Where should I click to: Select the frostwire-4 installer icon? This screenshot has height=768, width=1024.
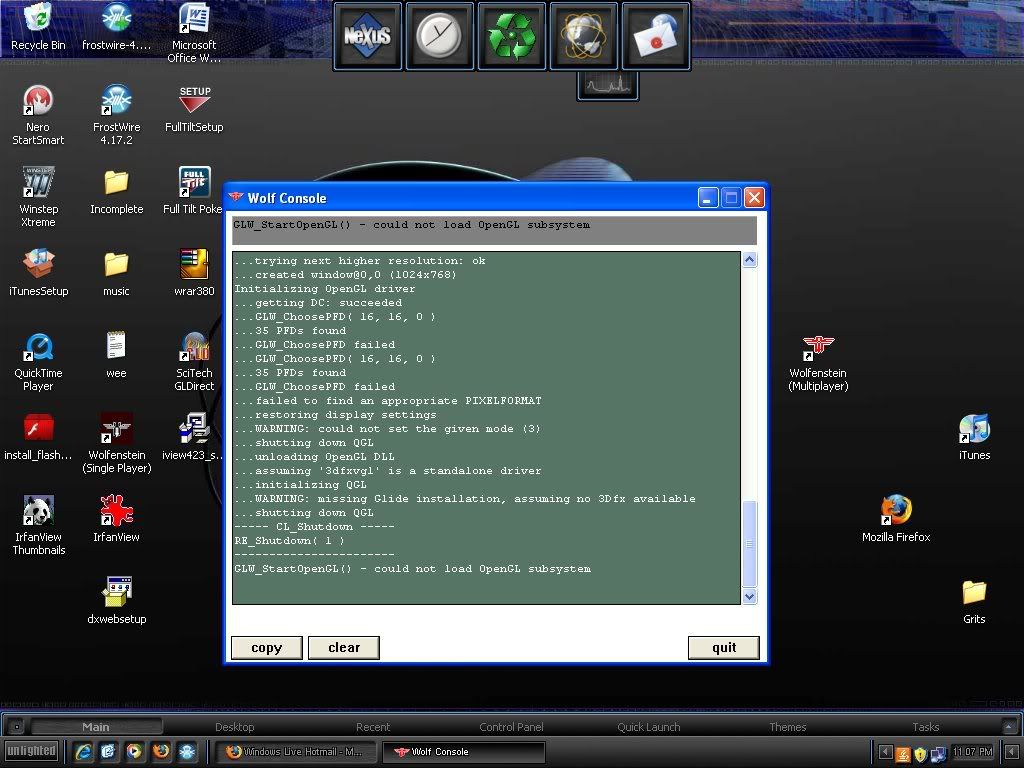[x=116, y=27]
